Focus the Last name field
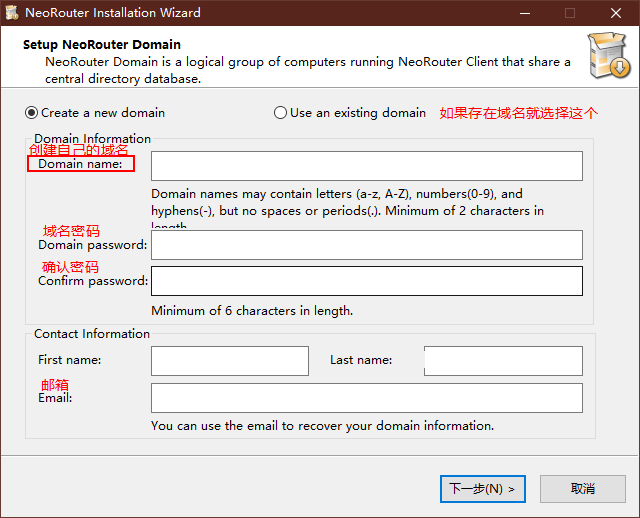 click(x=503, y=361)
